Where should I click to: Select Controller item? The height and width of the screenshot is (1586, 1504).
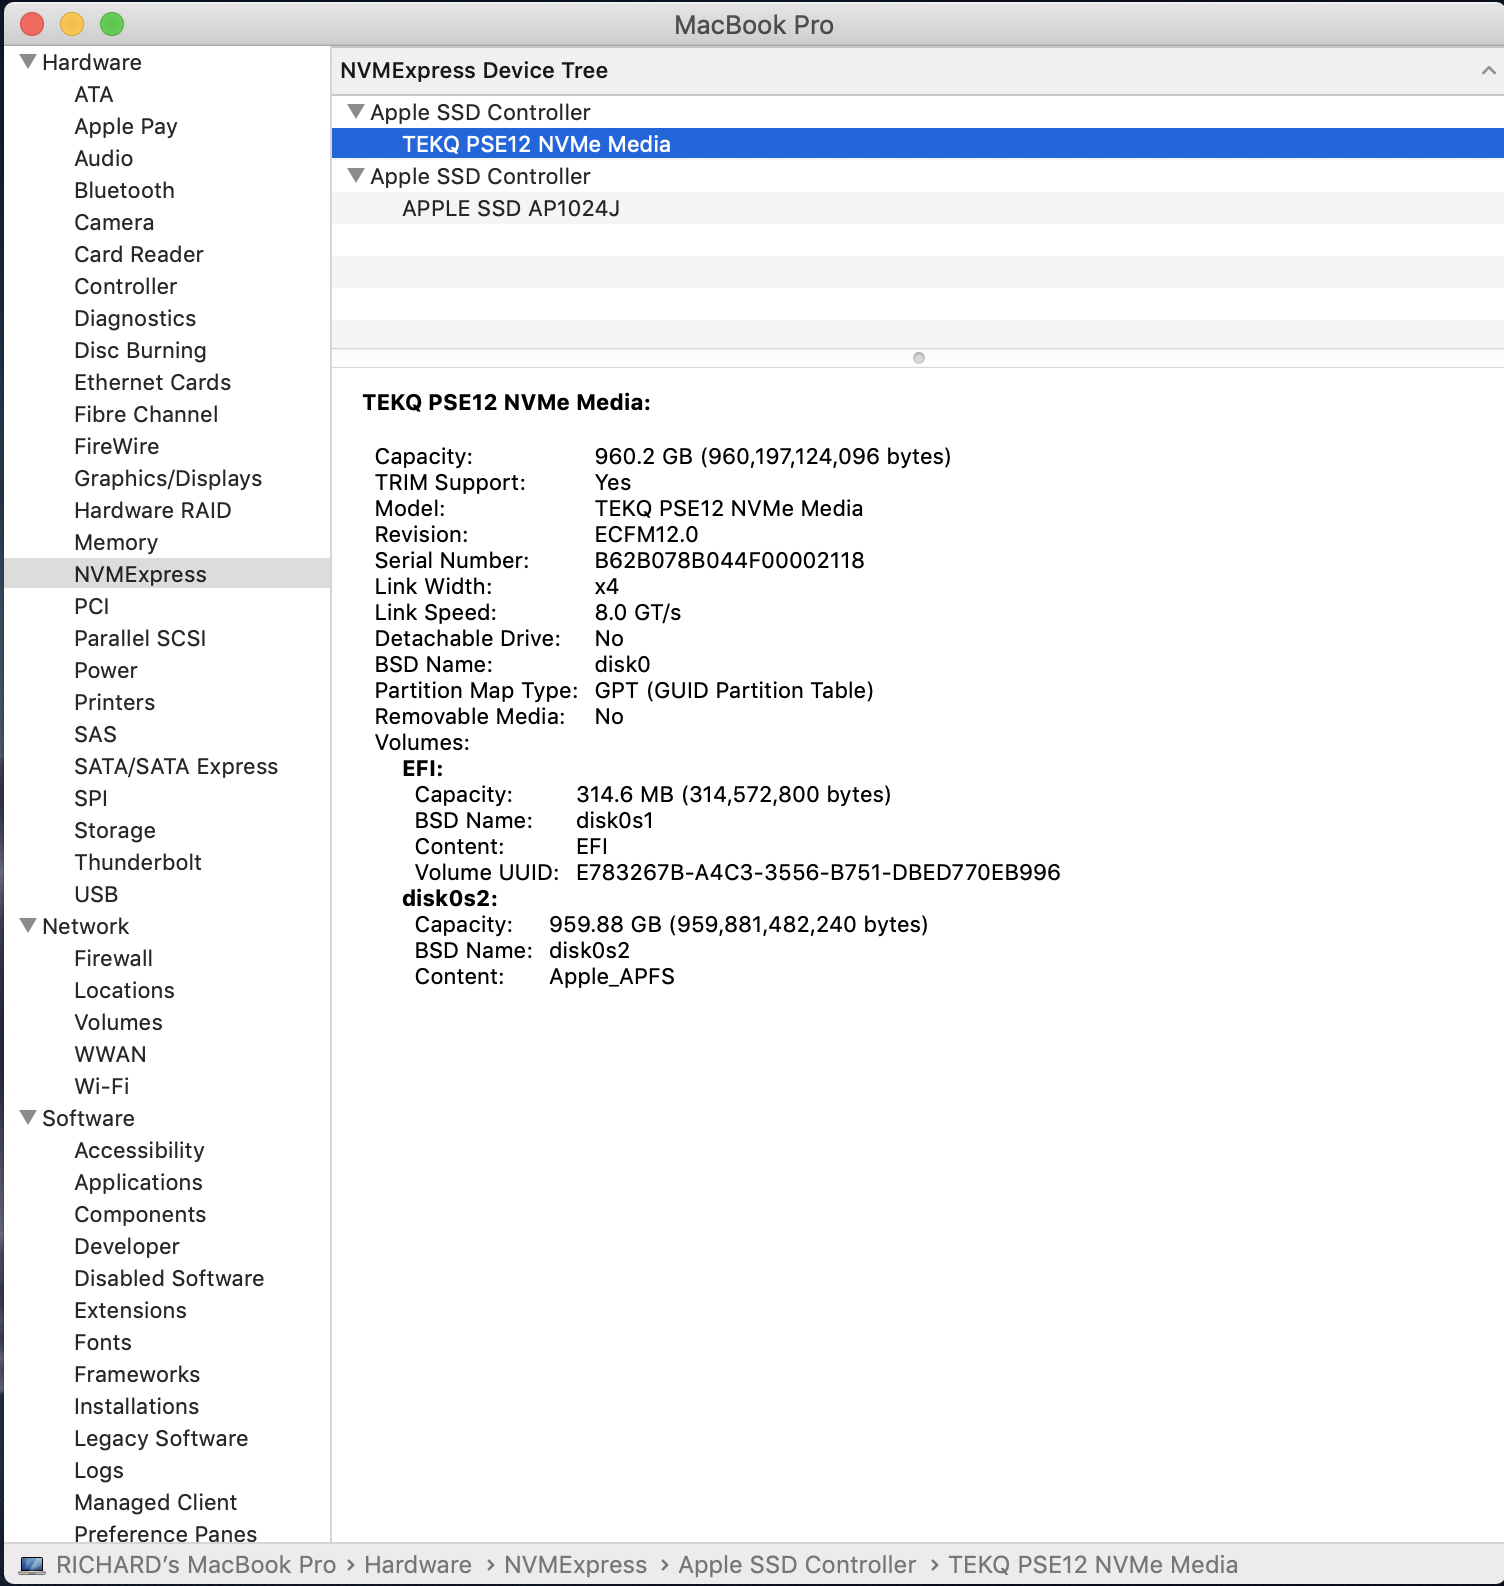point(125,286)
